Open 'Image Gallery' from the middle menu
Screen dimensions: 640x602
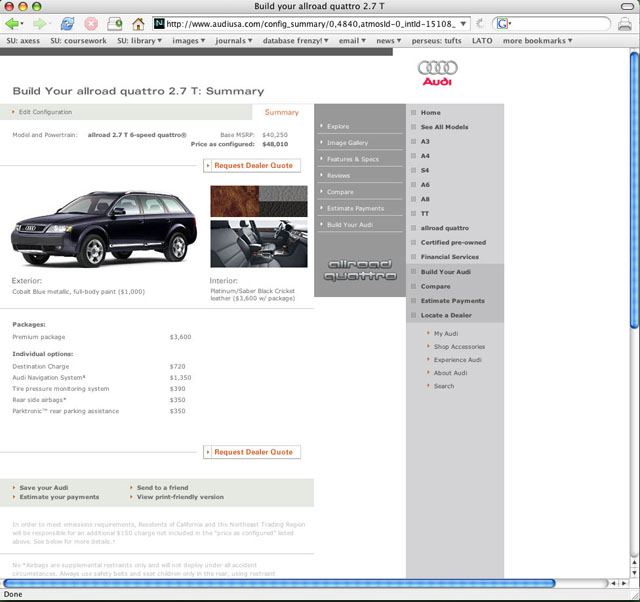347,143
